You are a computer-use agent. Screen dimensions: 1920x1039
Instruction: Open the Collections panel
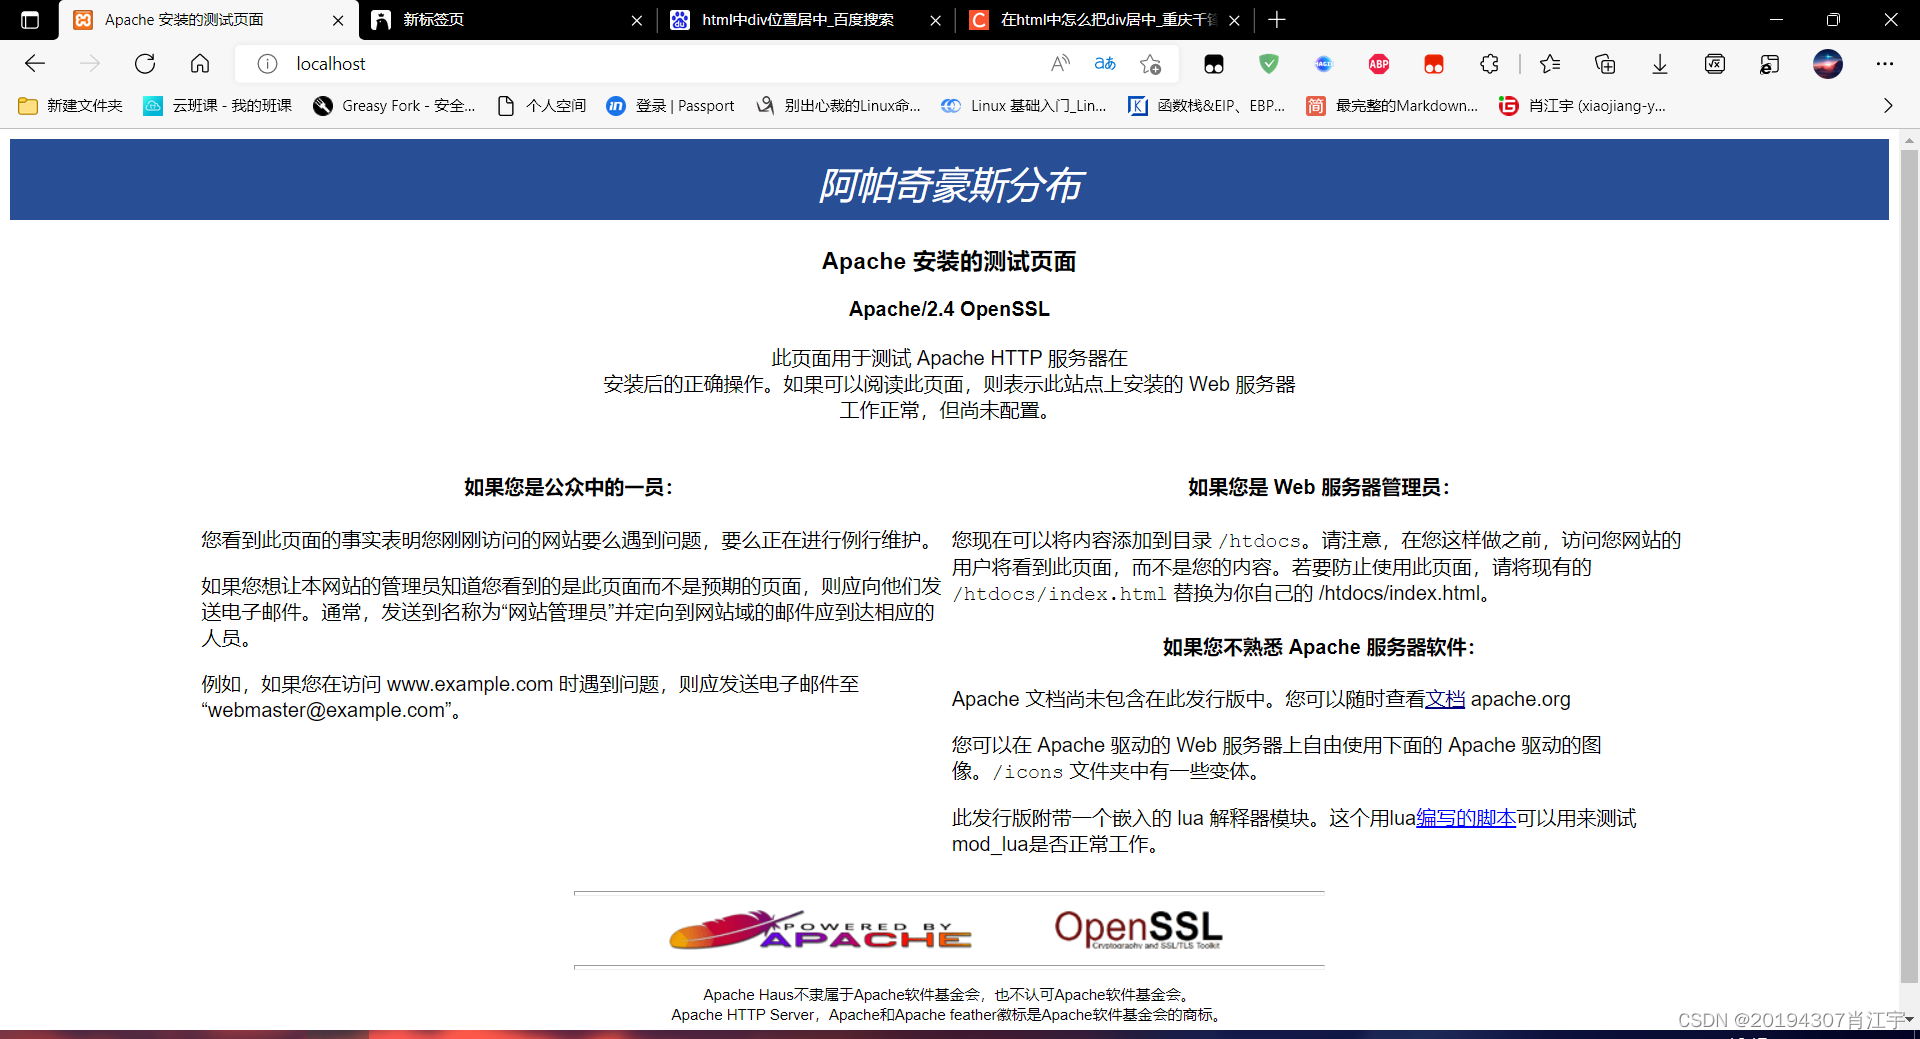1605,63
